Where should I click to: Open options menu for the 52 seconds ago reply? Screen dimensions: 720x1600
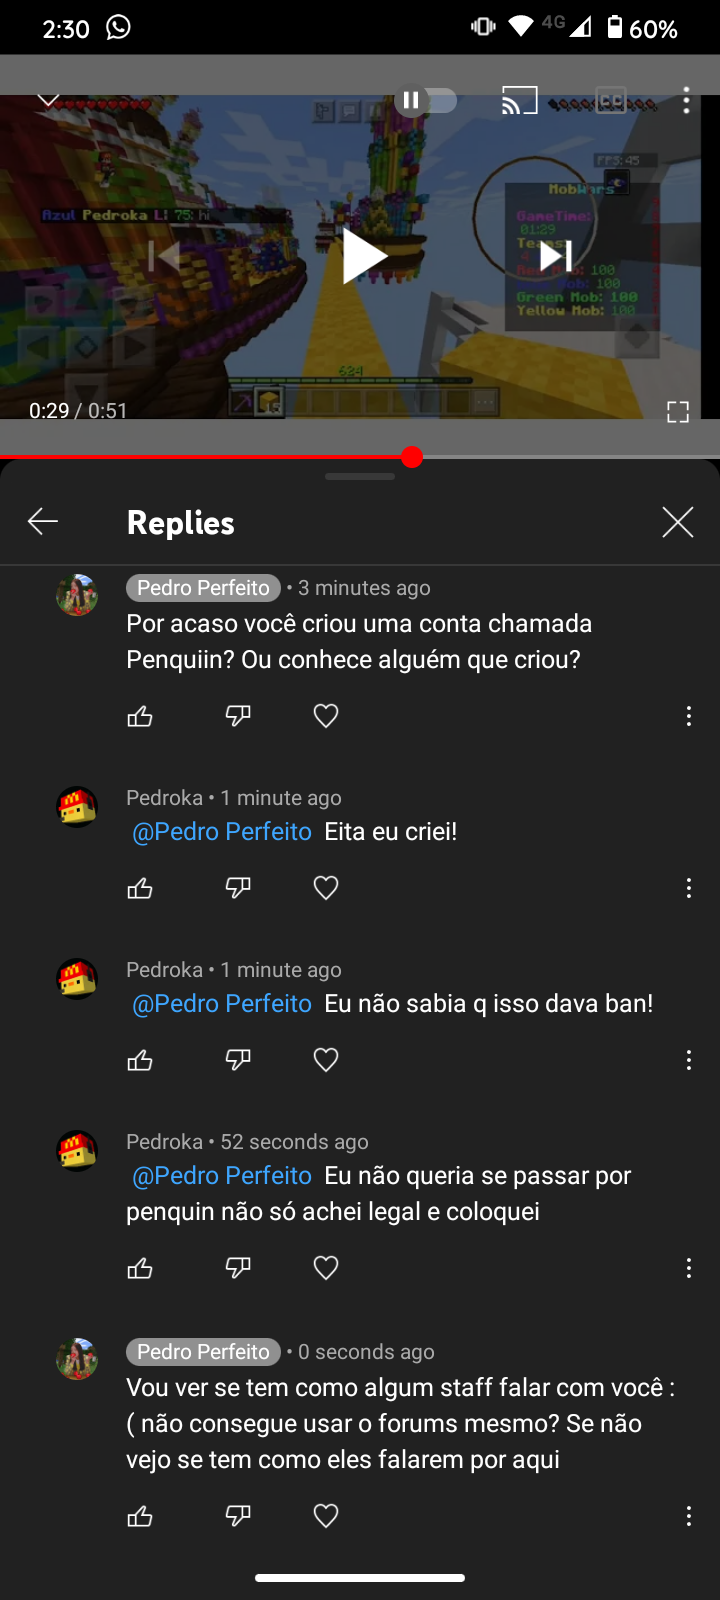(688, 1268)
